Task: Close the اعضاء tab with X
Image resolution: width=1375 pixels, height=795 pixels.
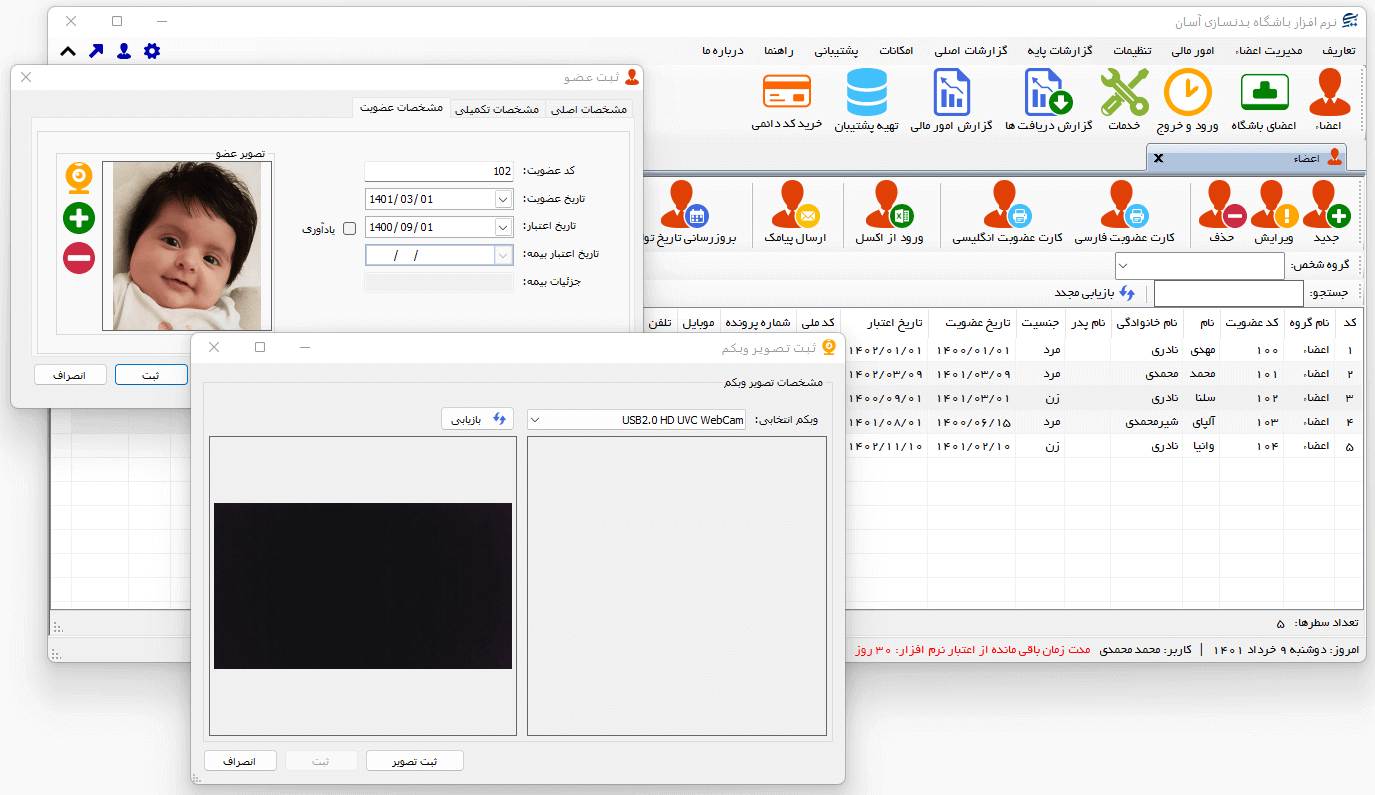Action: (x=1159, y=158)
